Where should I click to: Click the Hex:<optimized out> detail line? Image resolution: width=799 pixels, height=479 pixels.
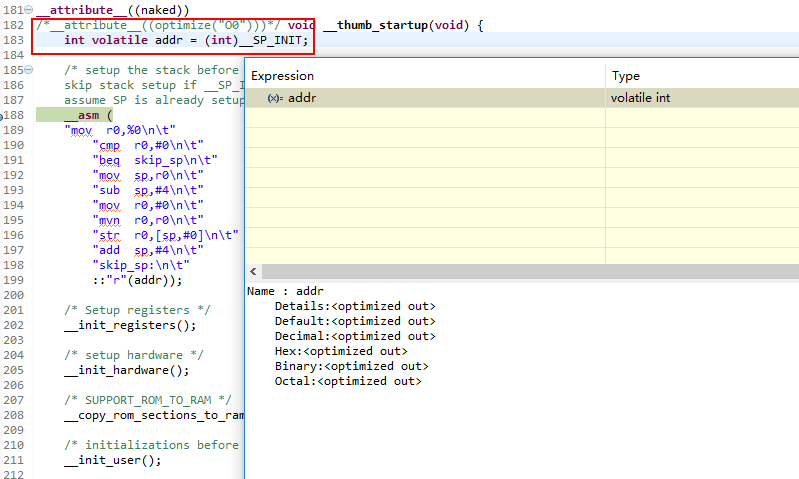point(341,351)
